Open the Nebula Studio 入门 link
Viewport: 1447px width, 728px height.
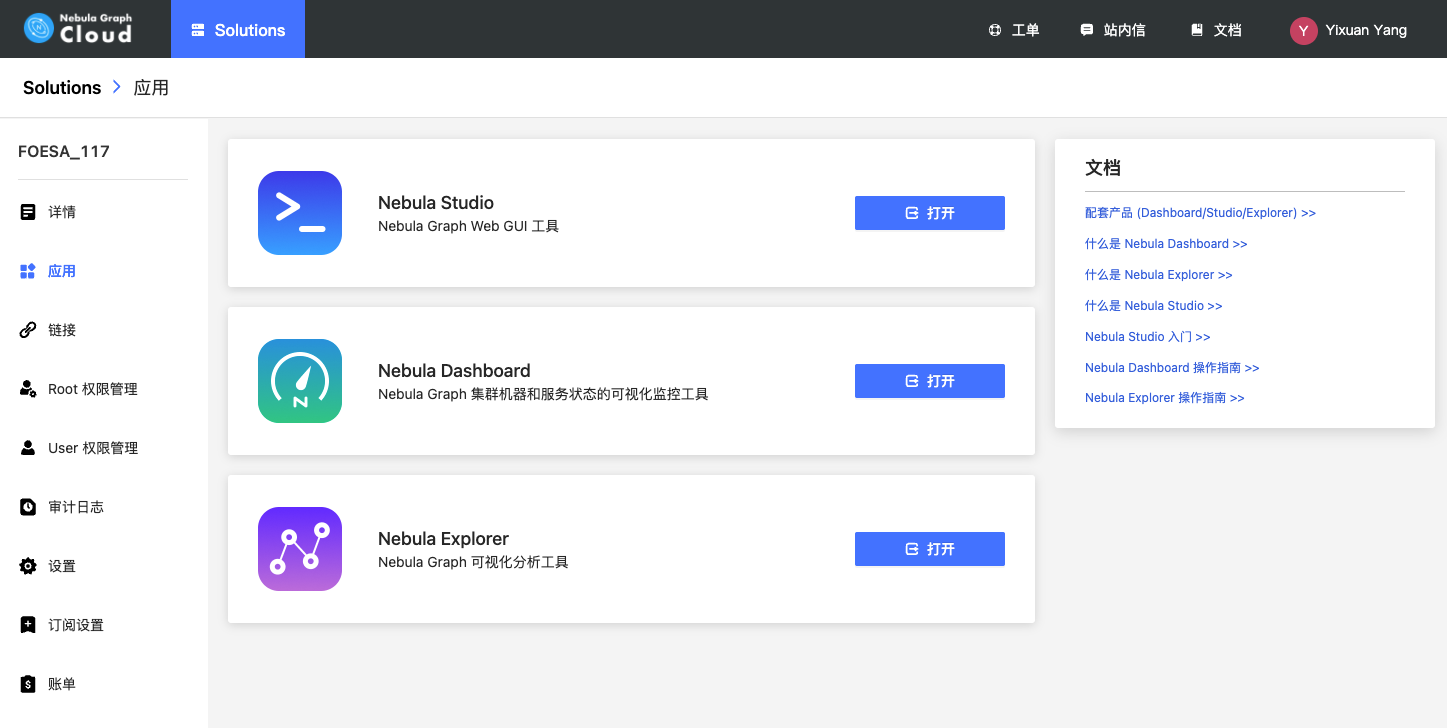[x=1147, y=337]
